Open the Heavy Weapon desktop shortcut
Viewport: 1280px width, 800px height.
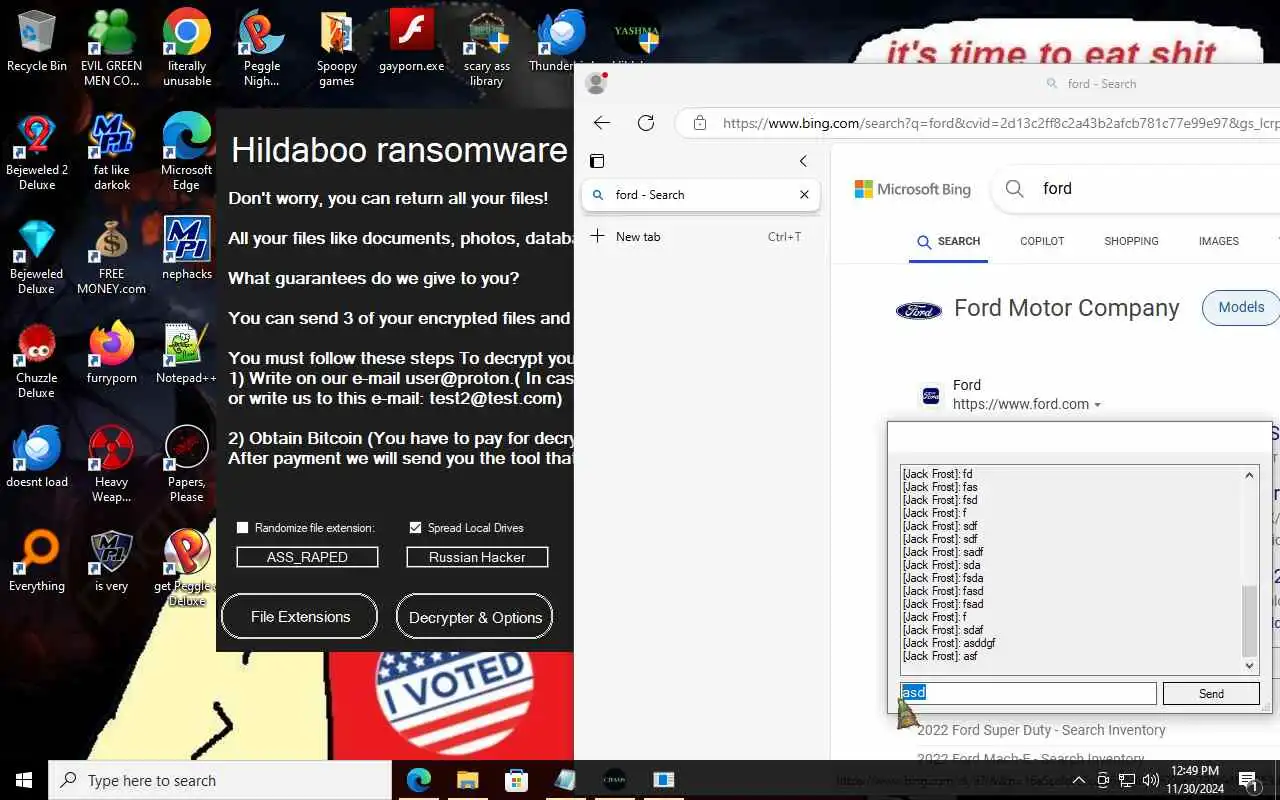coord(112,464)
